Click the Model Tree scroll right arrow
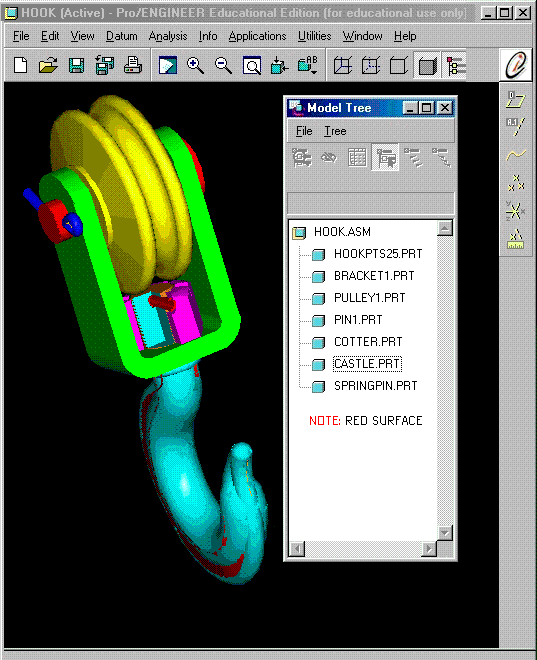The height and width of the screenshot is (660, 537). point(429,548)
